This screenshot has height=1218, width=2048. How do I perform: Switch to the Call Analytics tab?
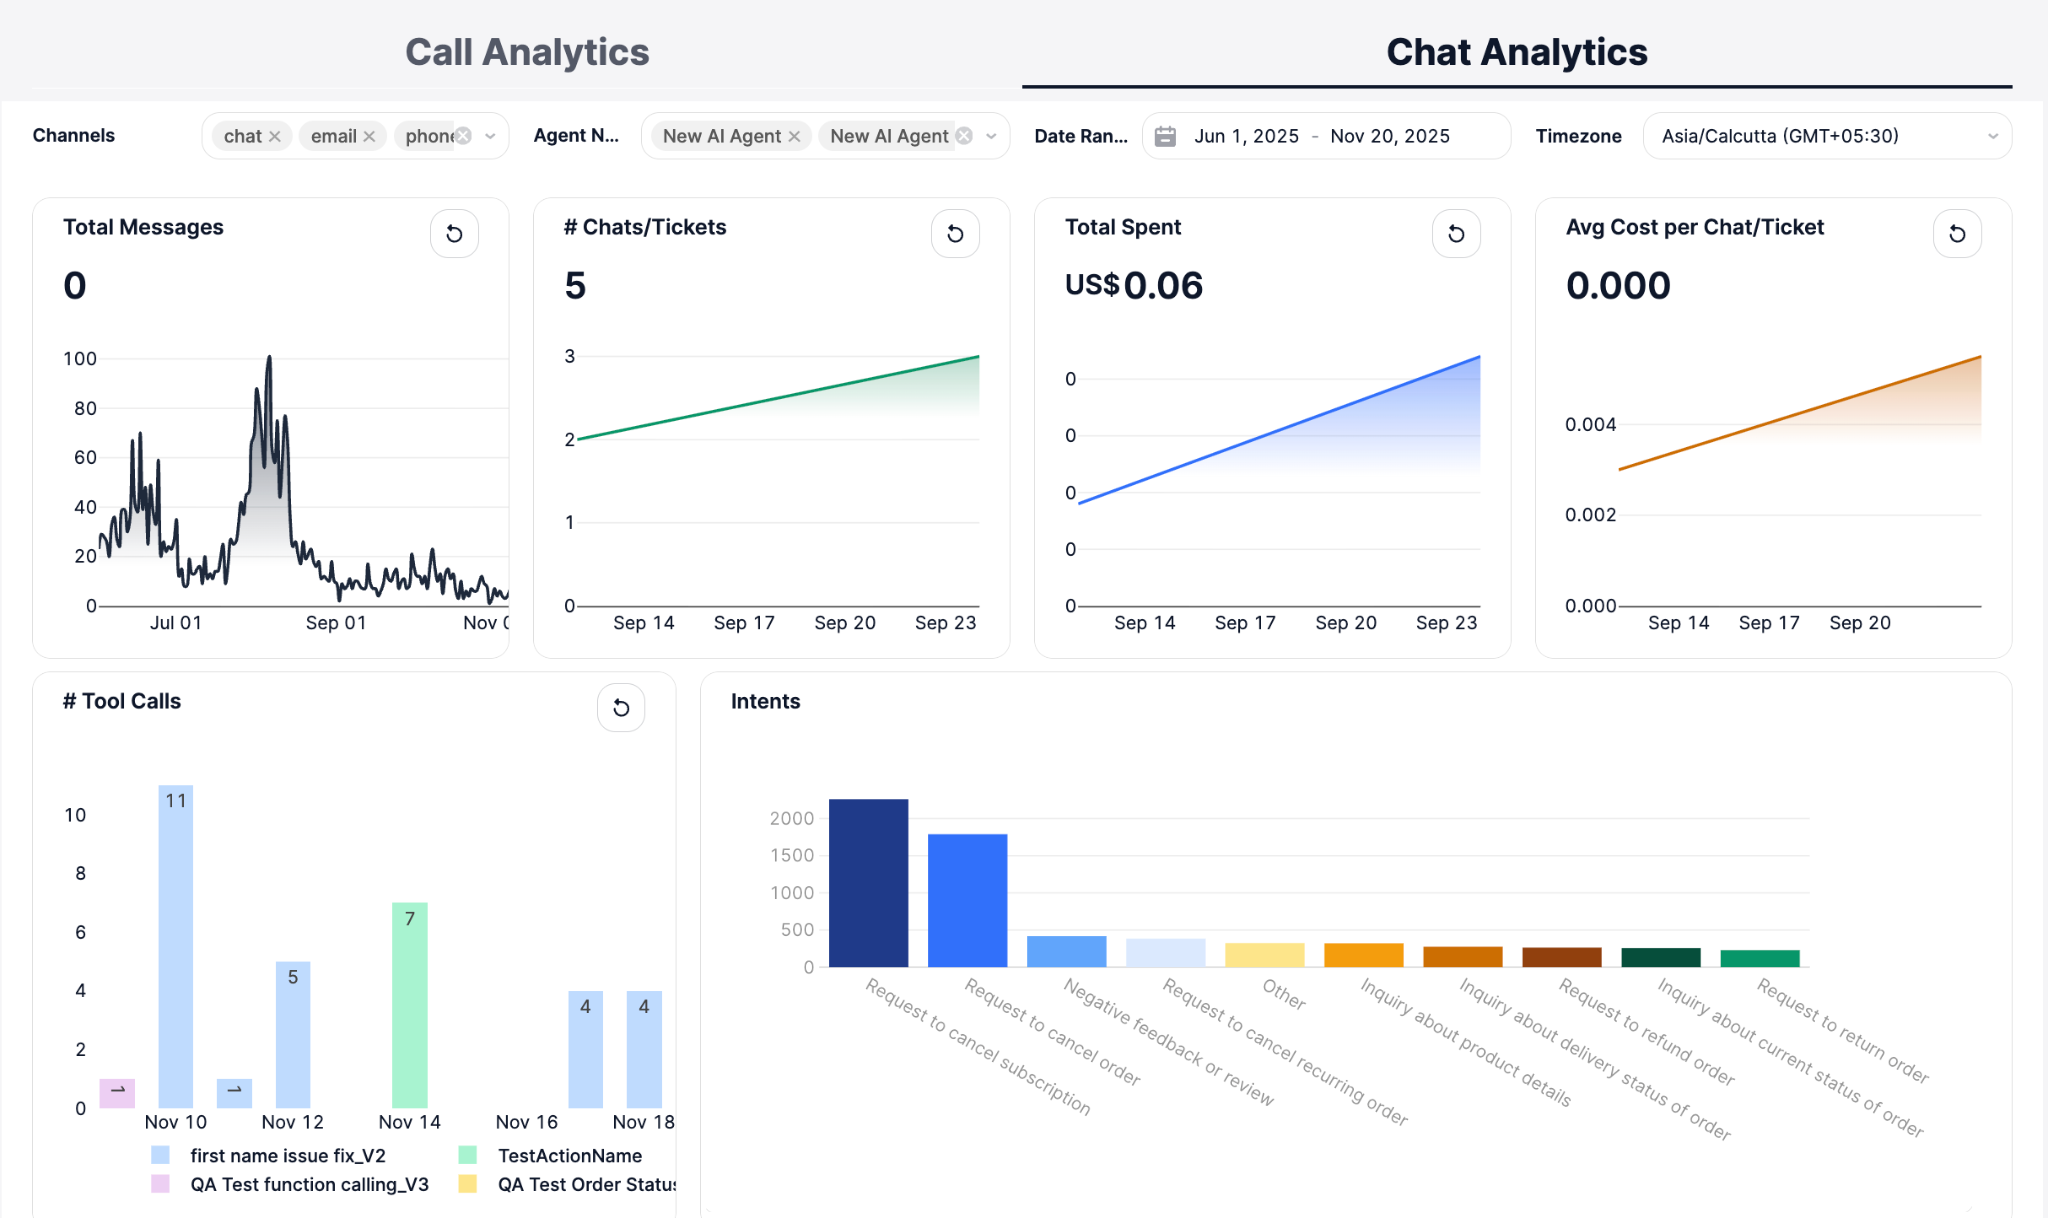click(527, 52)
